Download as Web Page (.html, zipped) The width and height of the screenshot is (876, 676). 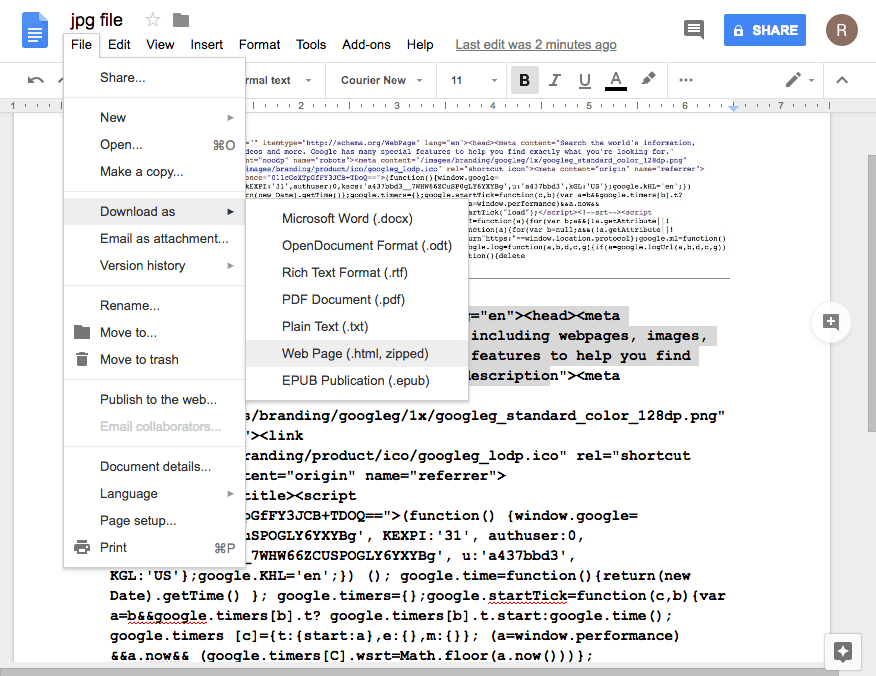pyautogui.click(x=357, y=354)
